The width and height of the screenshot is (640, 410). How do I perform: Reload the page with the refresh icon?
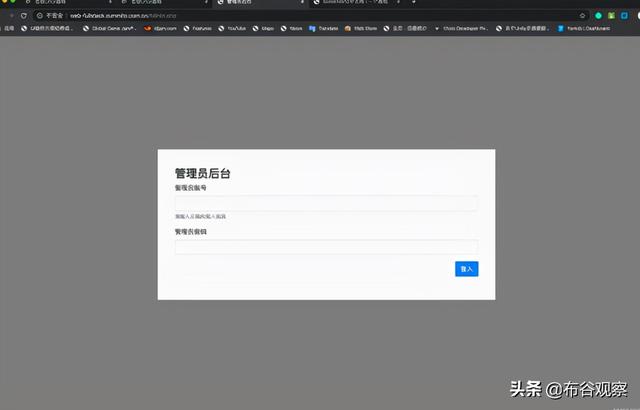pos(24,16)
